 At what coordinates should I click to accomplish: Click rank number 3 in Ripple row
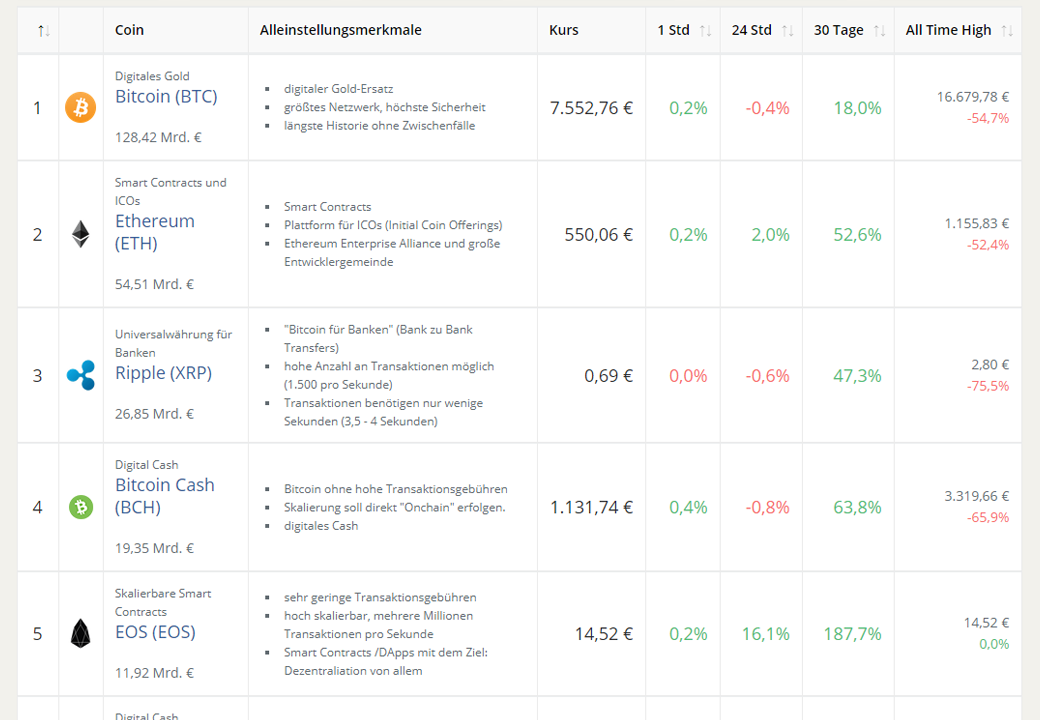pyautogui.click(x=38, y=375)
